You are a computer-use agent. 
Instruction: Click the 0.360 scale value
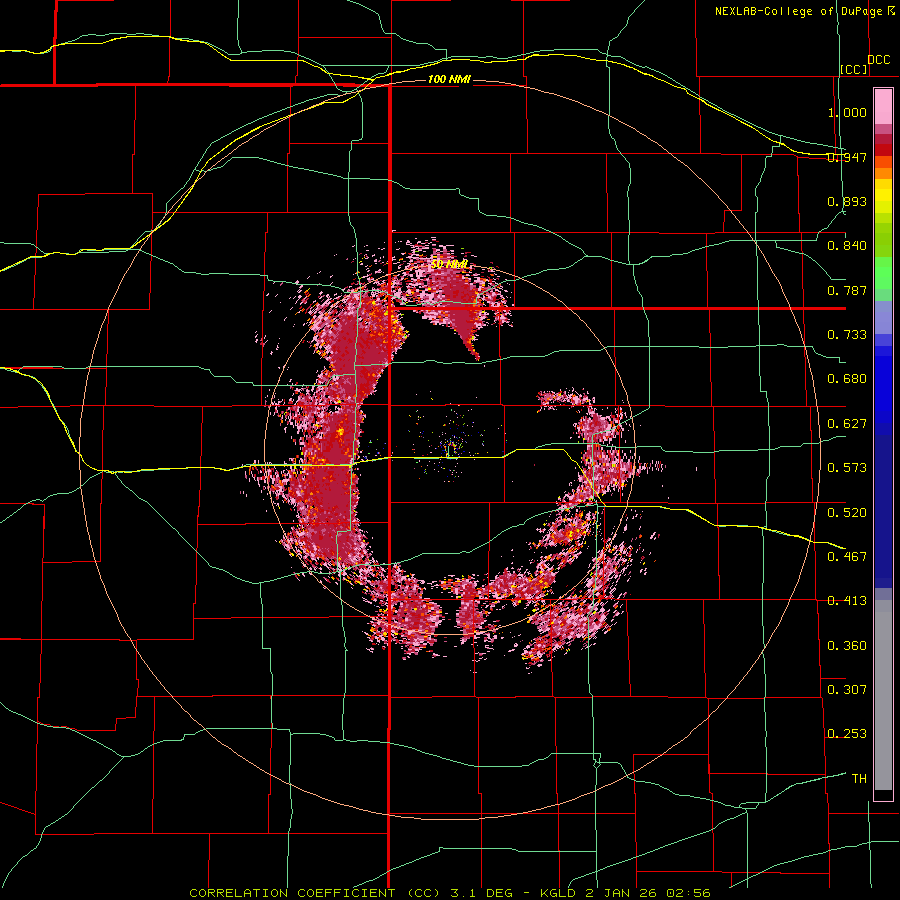847,646
